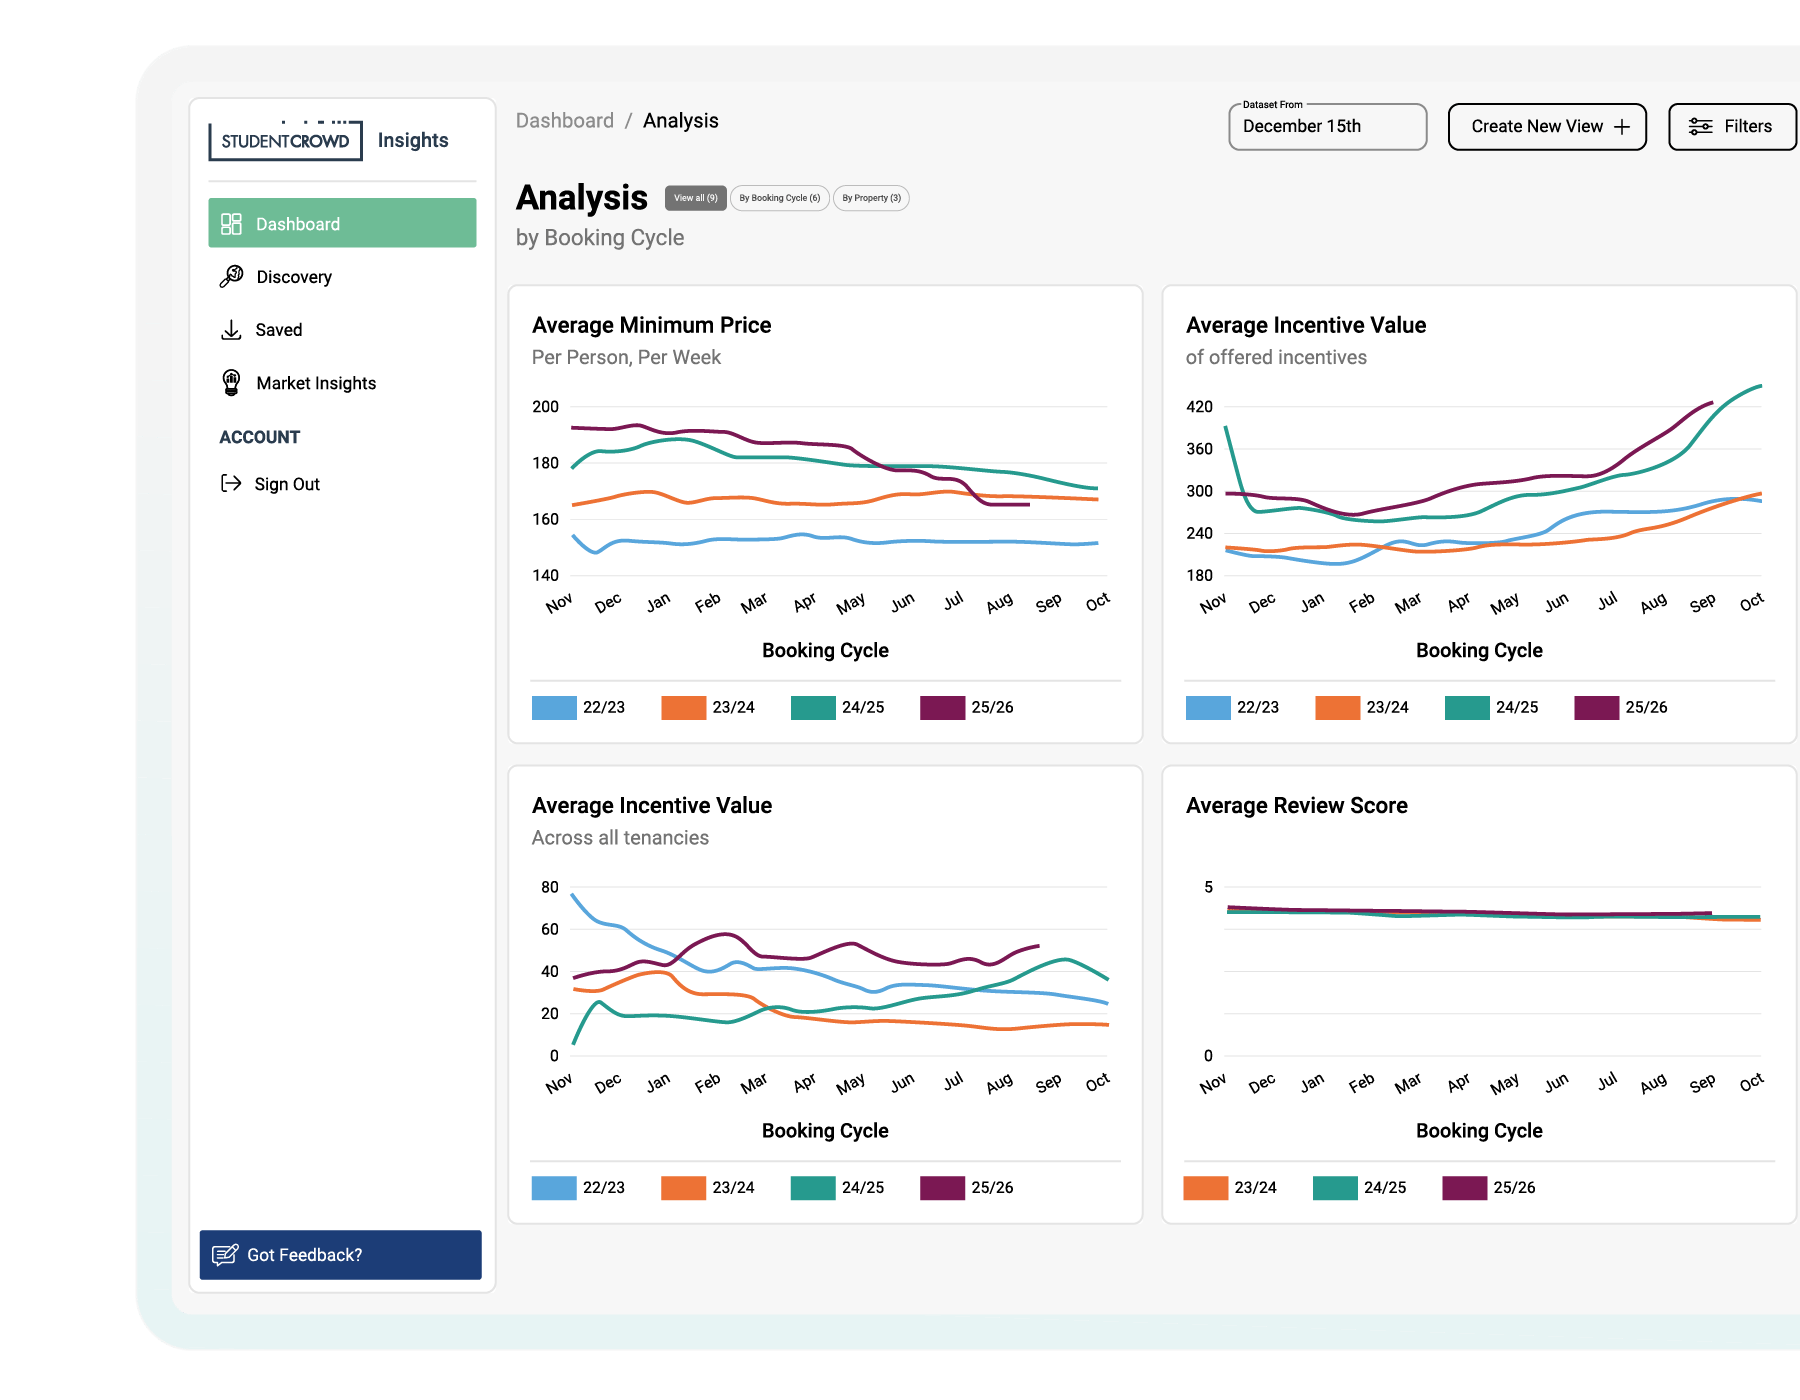
Task: Open Discovery via its magnifier icon
Action: 230,276
